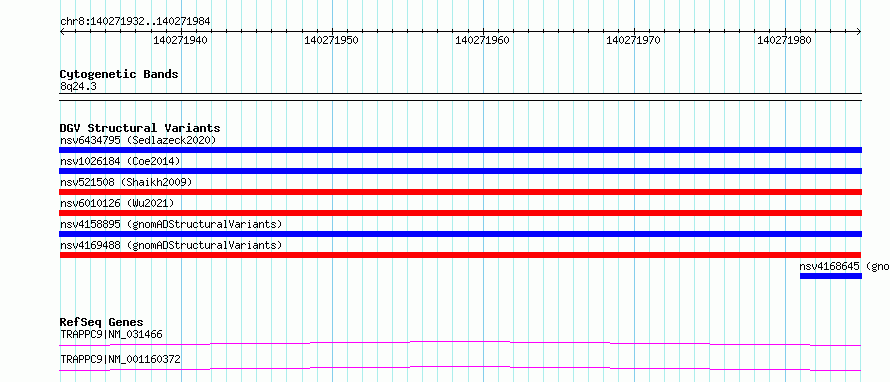Click the red bar under nsv4169488

[460, 255]
